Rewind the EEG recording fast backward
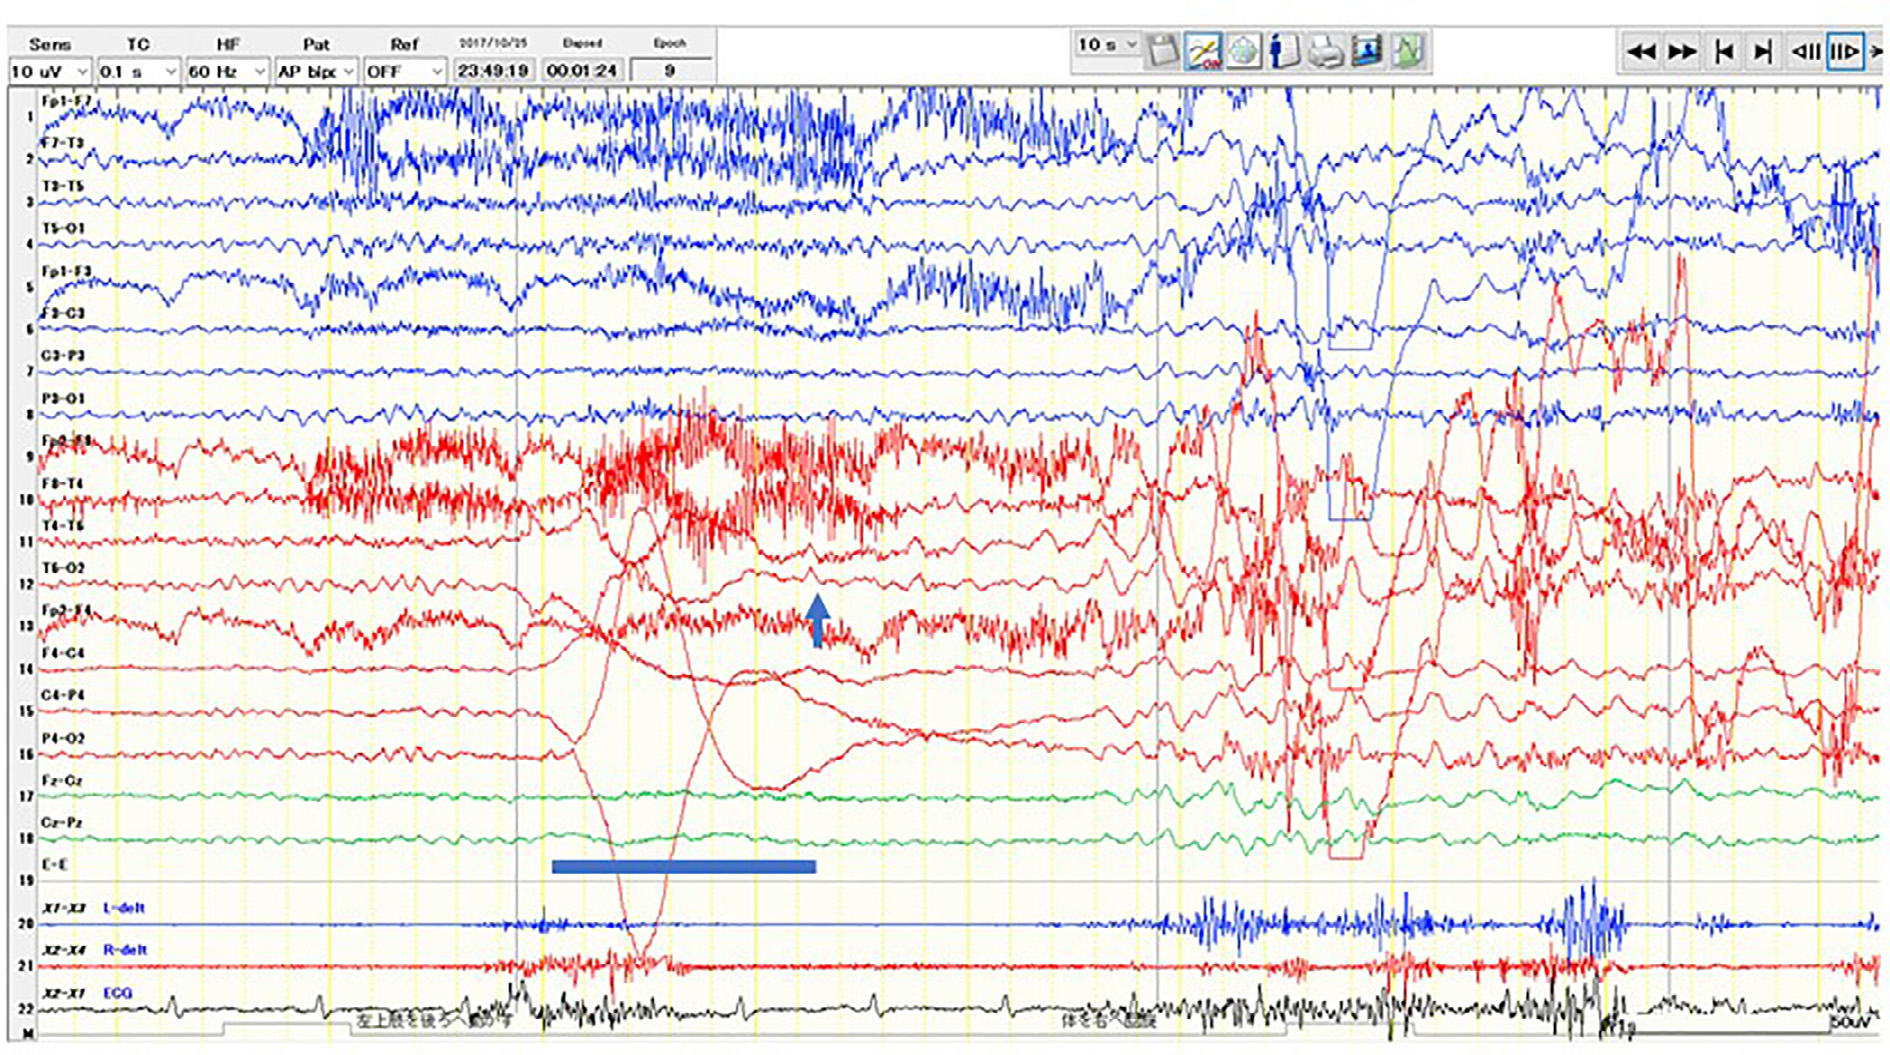Viewport: 1890px width, 1055px height. coord(1640,52)
